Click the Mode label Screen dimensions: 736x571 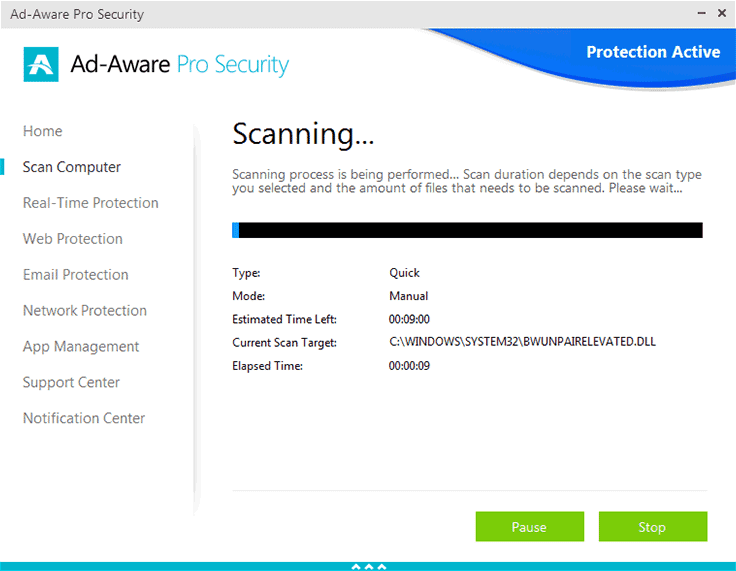(x=248, y=296)
